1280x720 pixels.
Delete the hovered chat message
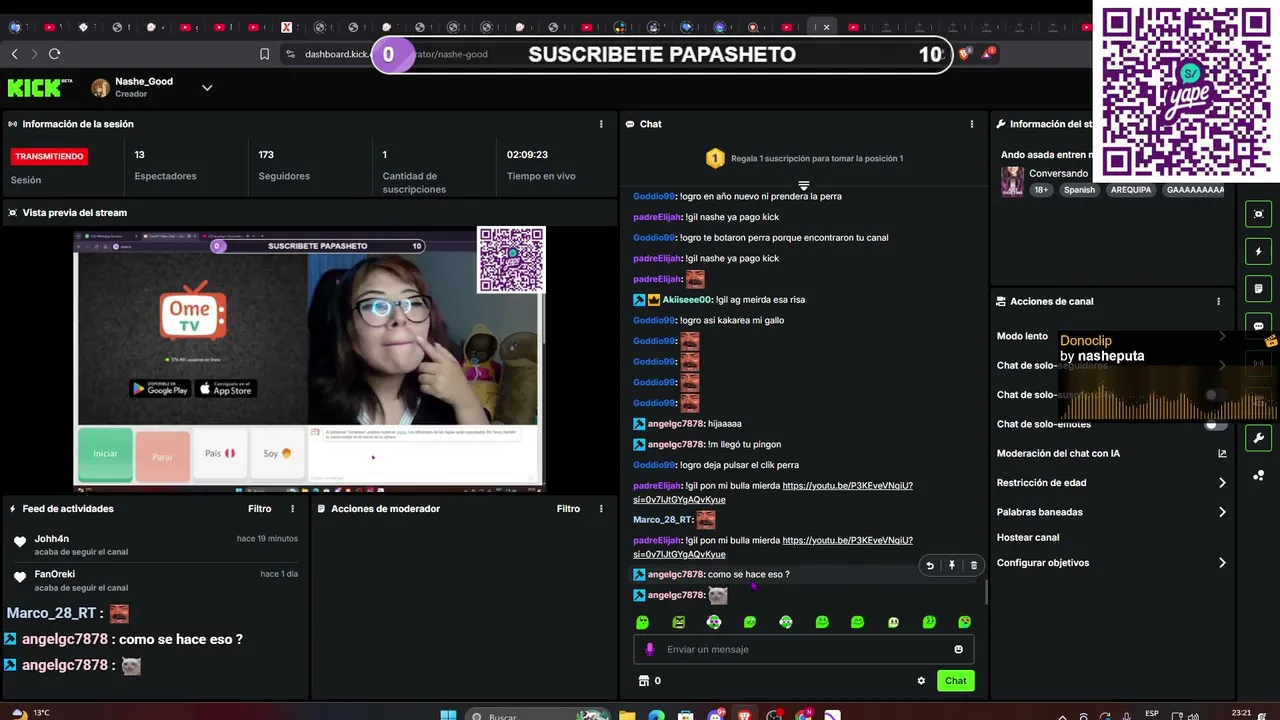[x=974, y=566]
